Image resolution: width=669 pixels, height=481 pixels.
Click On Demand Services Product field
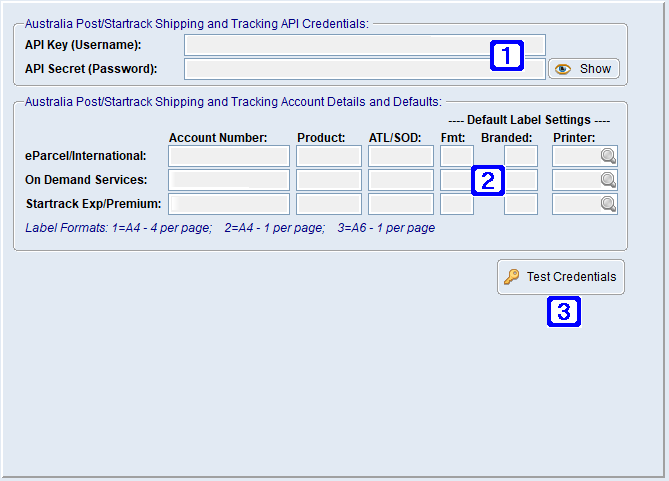pos(329,180)
